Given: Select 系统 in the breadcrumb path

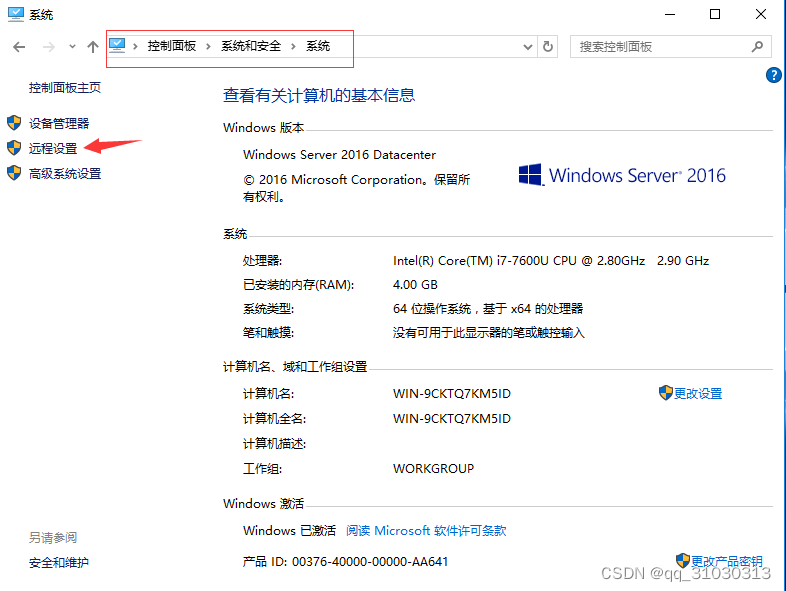Looking at the screenshot, I should click(x=318, y=46).
